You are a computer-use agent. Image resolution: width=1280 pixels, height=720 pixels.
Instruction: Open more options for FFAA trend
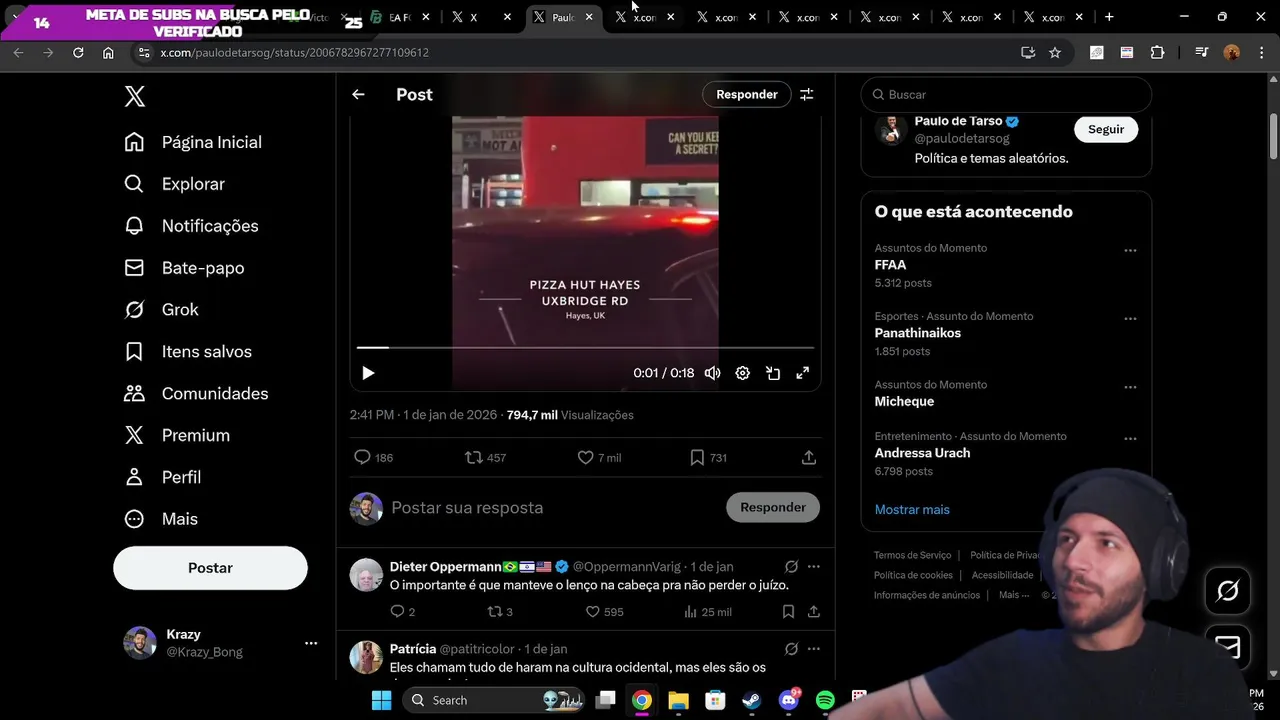coord(1130,250)
